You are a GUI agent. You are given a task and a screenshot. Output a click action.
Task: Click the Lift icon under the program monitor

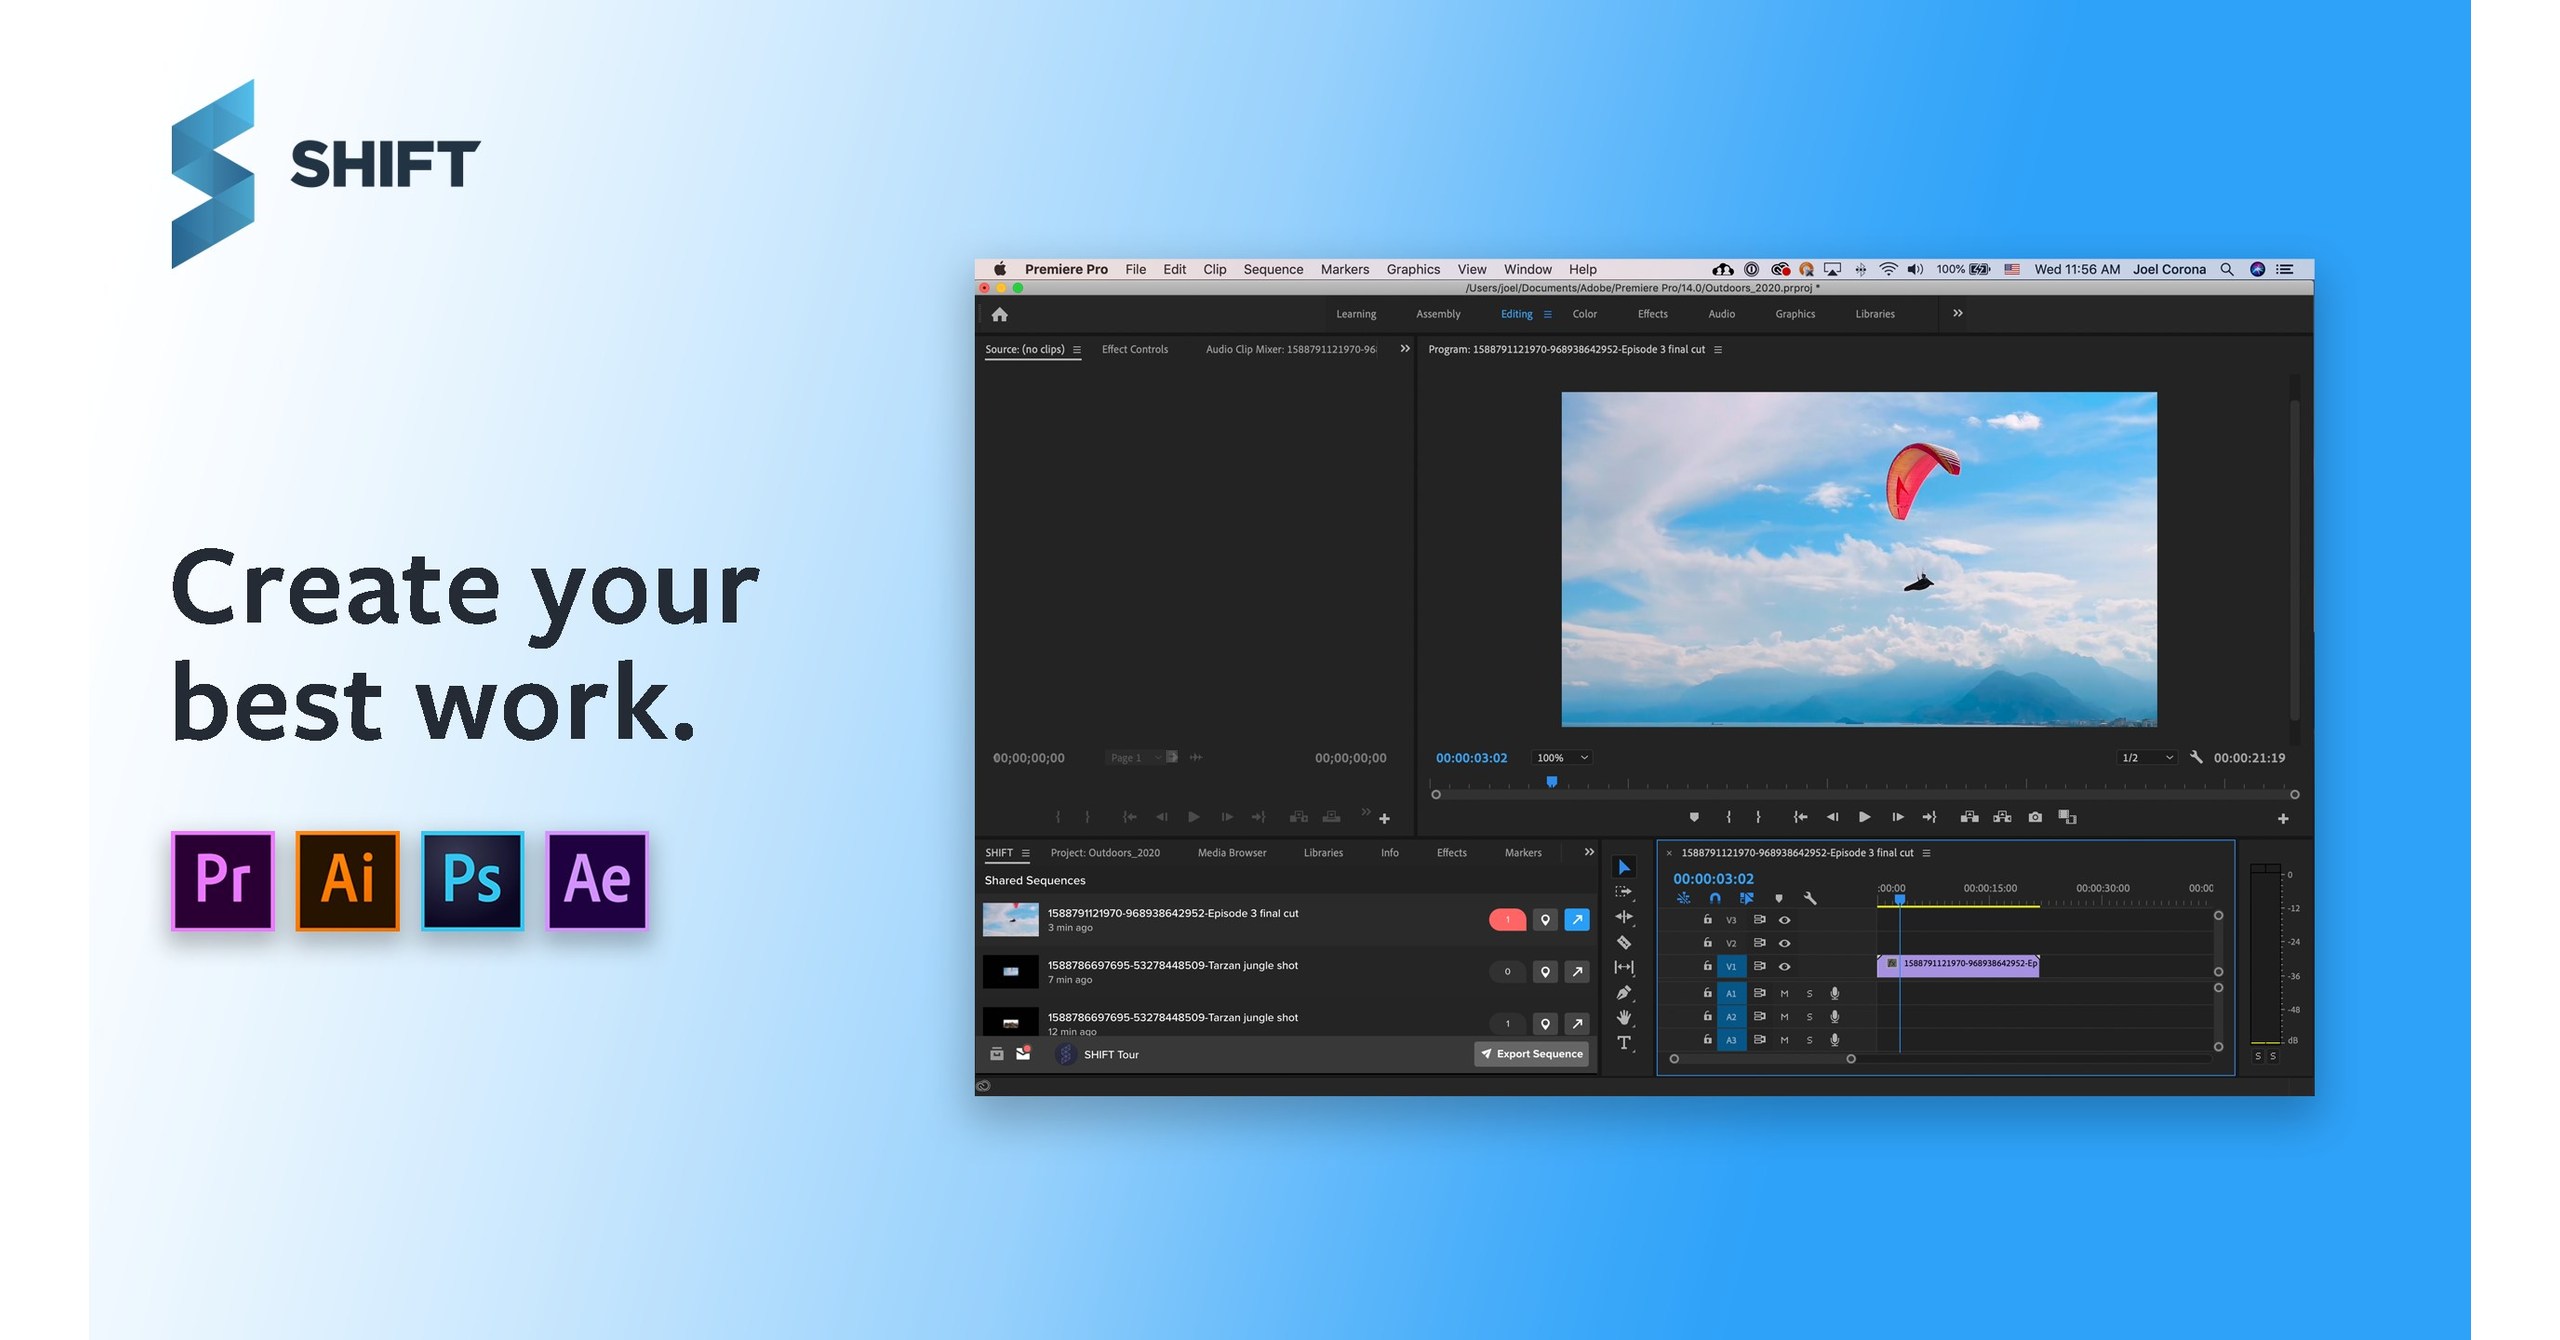pyautogui.click(x=1969, y=817)
